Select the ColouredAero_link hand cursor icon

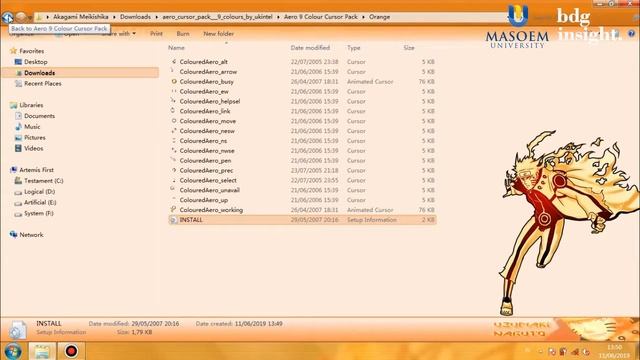pyautogui.click(x=173, y=111)
